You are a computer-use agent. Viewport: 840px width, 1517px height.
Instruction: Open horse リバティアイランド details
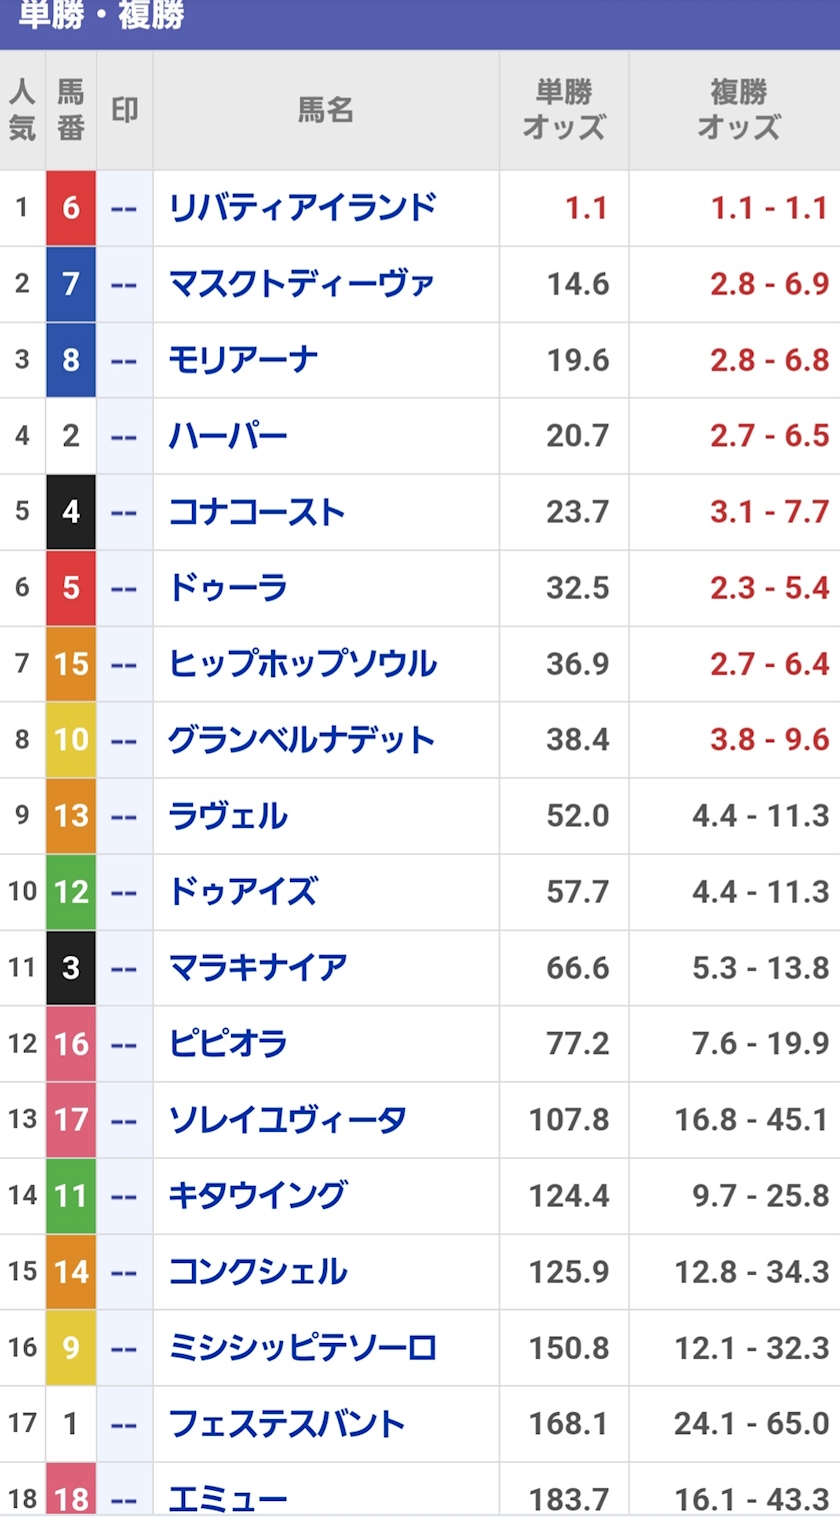coord(303,207)
